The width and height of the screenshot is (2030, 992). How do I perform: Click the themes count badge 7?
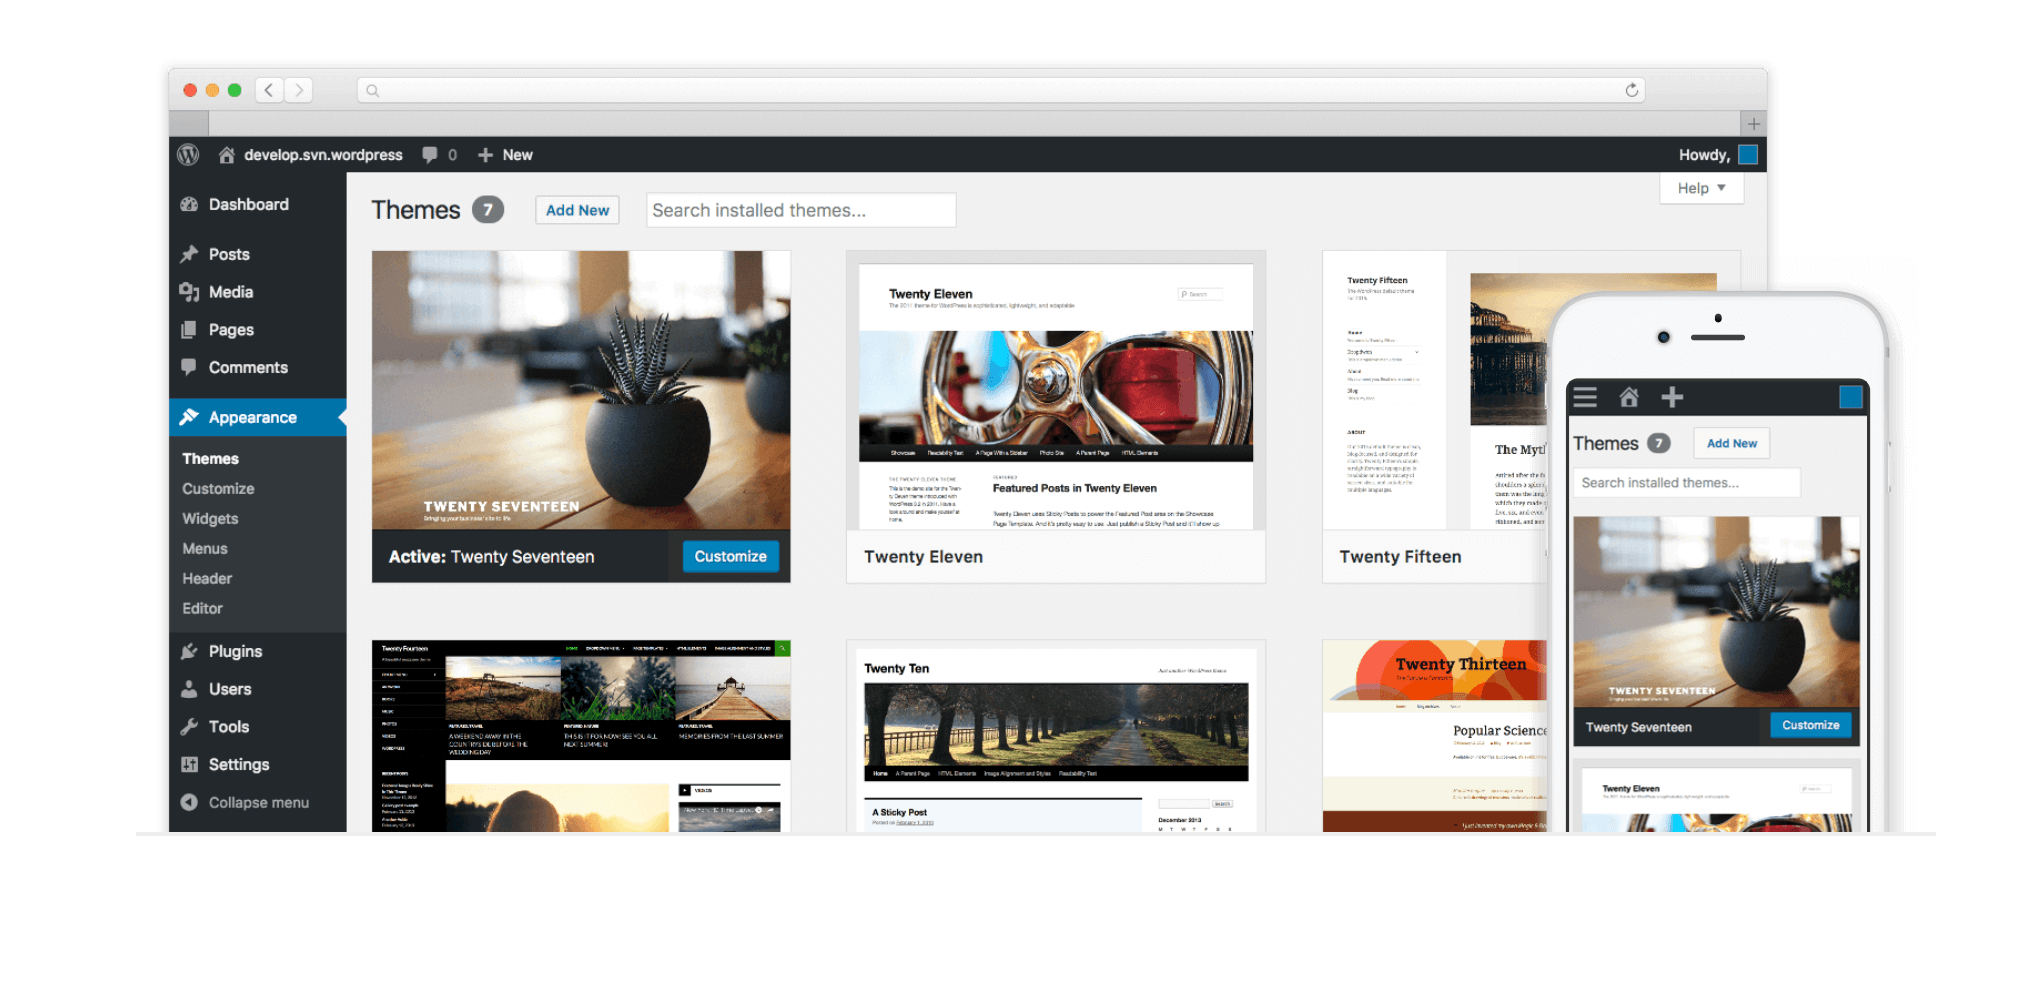click(488, 210)
